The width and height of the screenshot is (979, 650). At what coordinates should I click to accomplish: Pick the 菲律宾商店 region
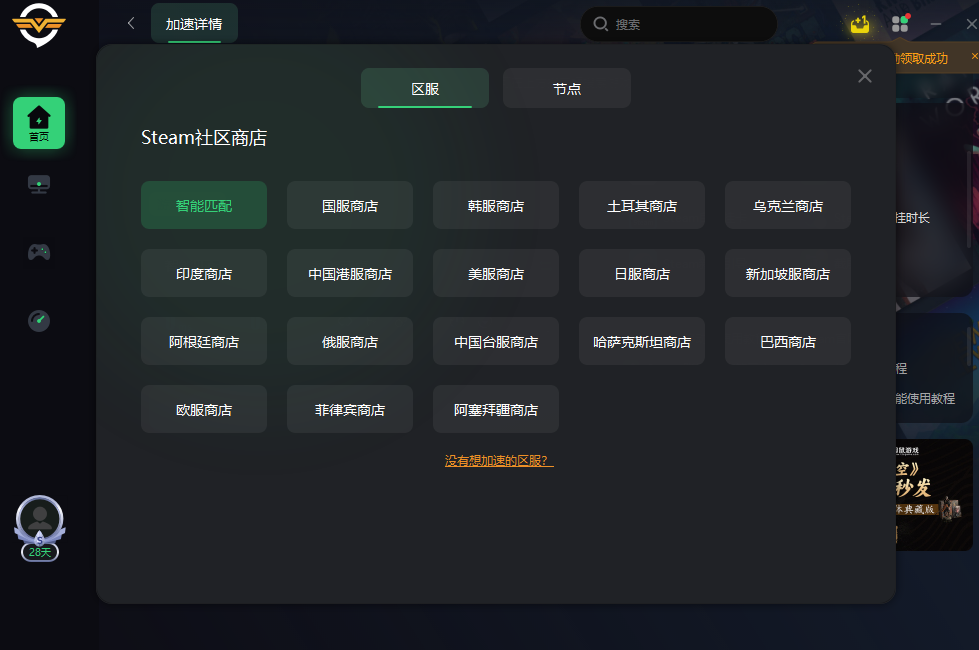350,410
